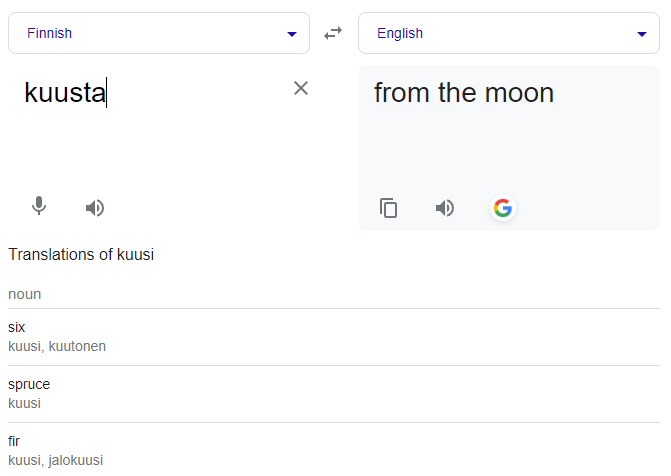Open the Finnish source language dropdown

click(x=159, y=33)
